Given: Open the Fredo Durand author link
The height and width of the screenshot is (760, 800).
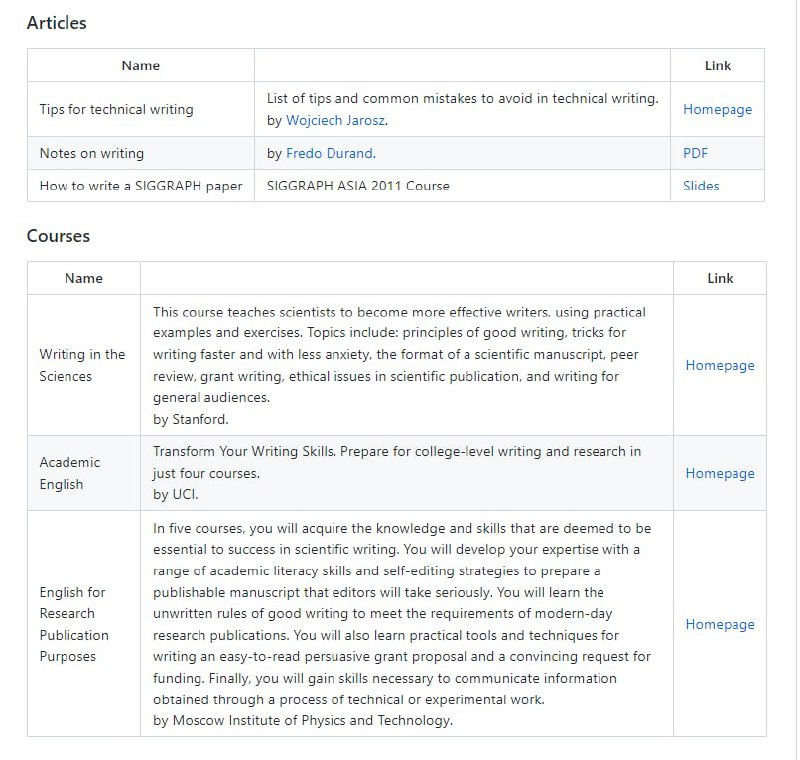Looking at the screenshot, I should 330,154.
